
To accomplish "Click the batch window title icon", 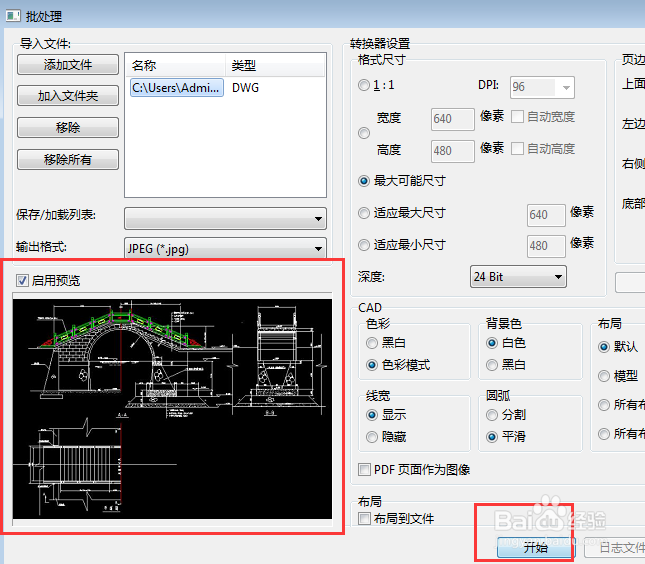I will (x=13, y=16).
